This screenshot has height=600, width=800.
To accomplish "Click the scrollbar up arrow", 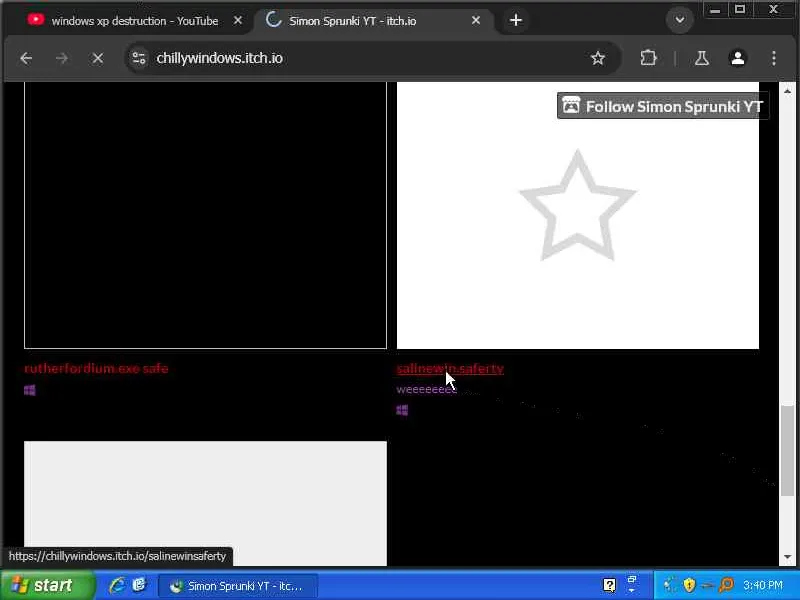I will tap(787, 91).
